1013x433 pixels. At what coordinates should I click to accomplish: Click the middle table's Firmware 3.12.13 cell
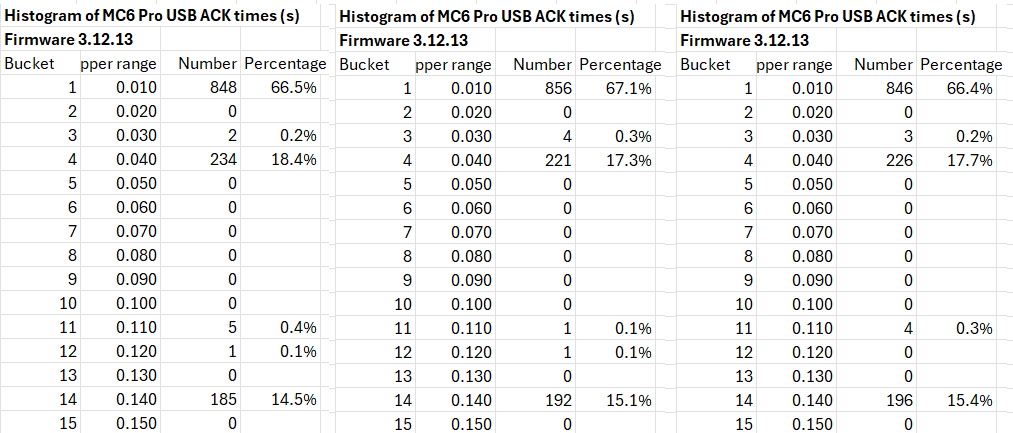coord(403,41)
